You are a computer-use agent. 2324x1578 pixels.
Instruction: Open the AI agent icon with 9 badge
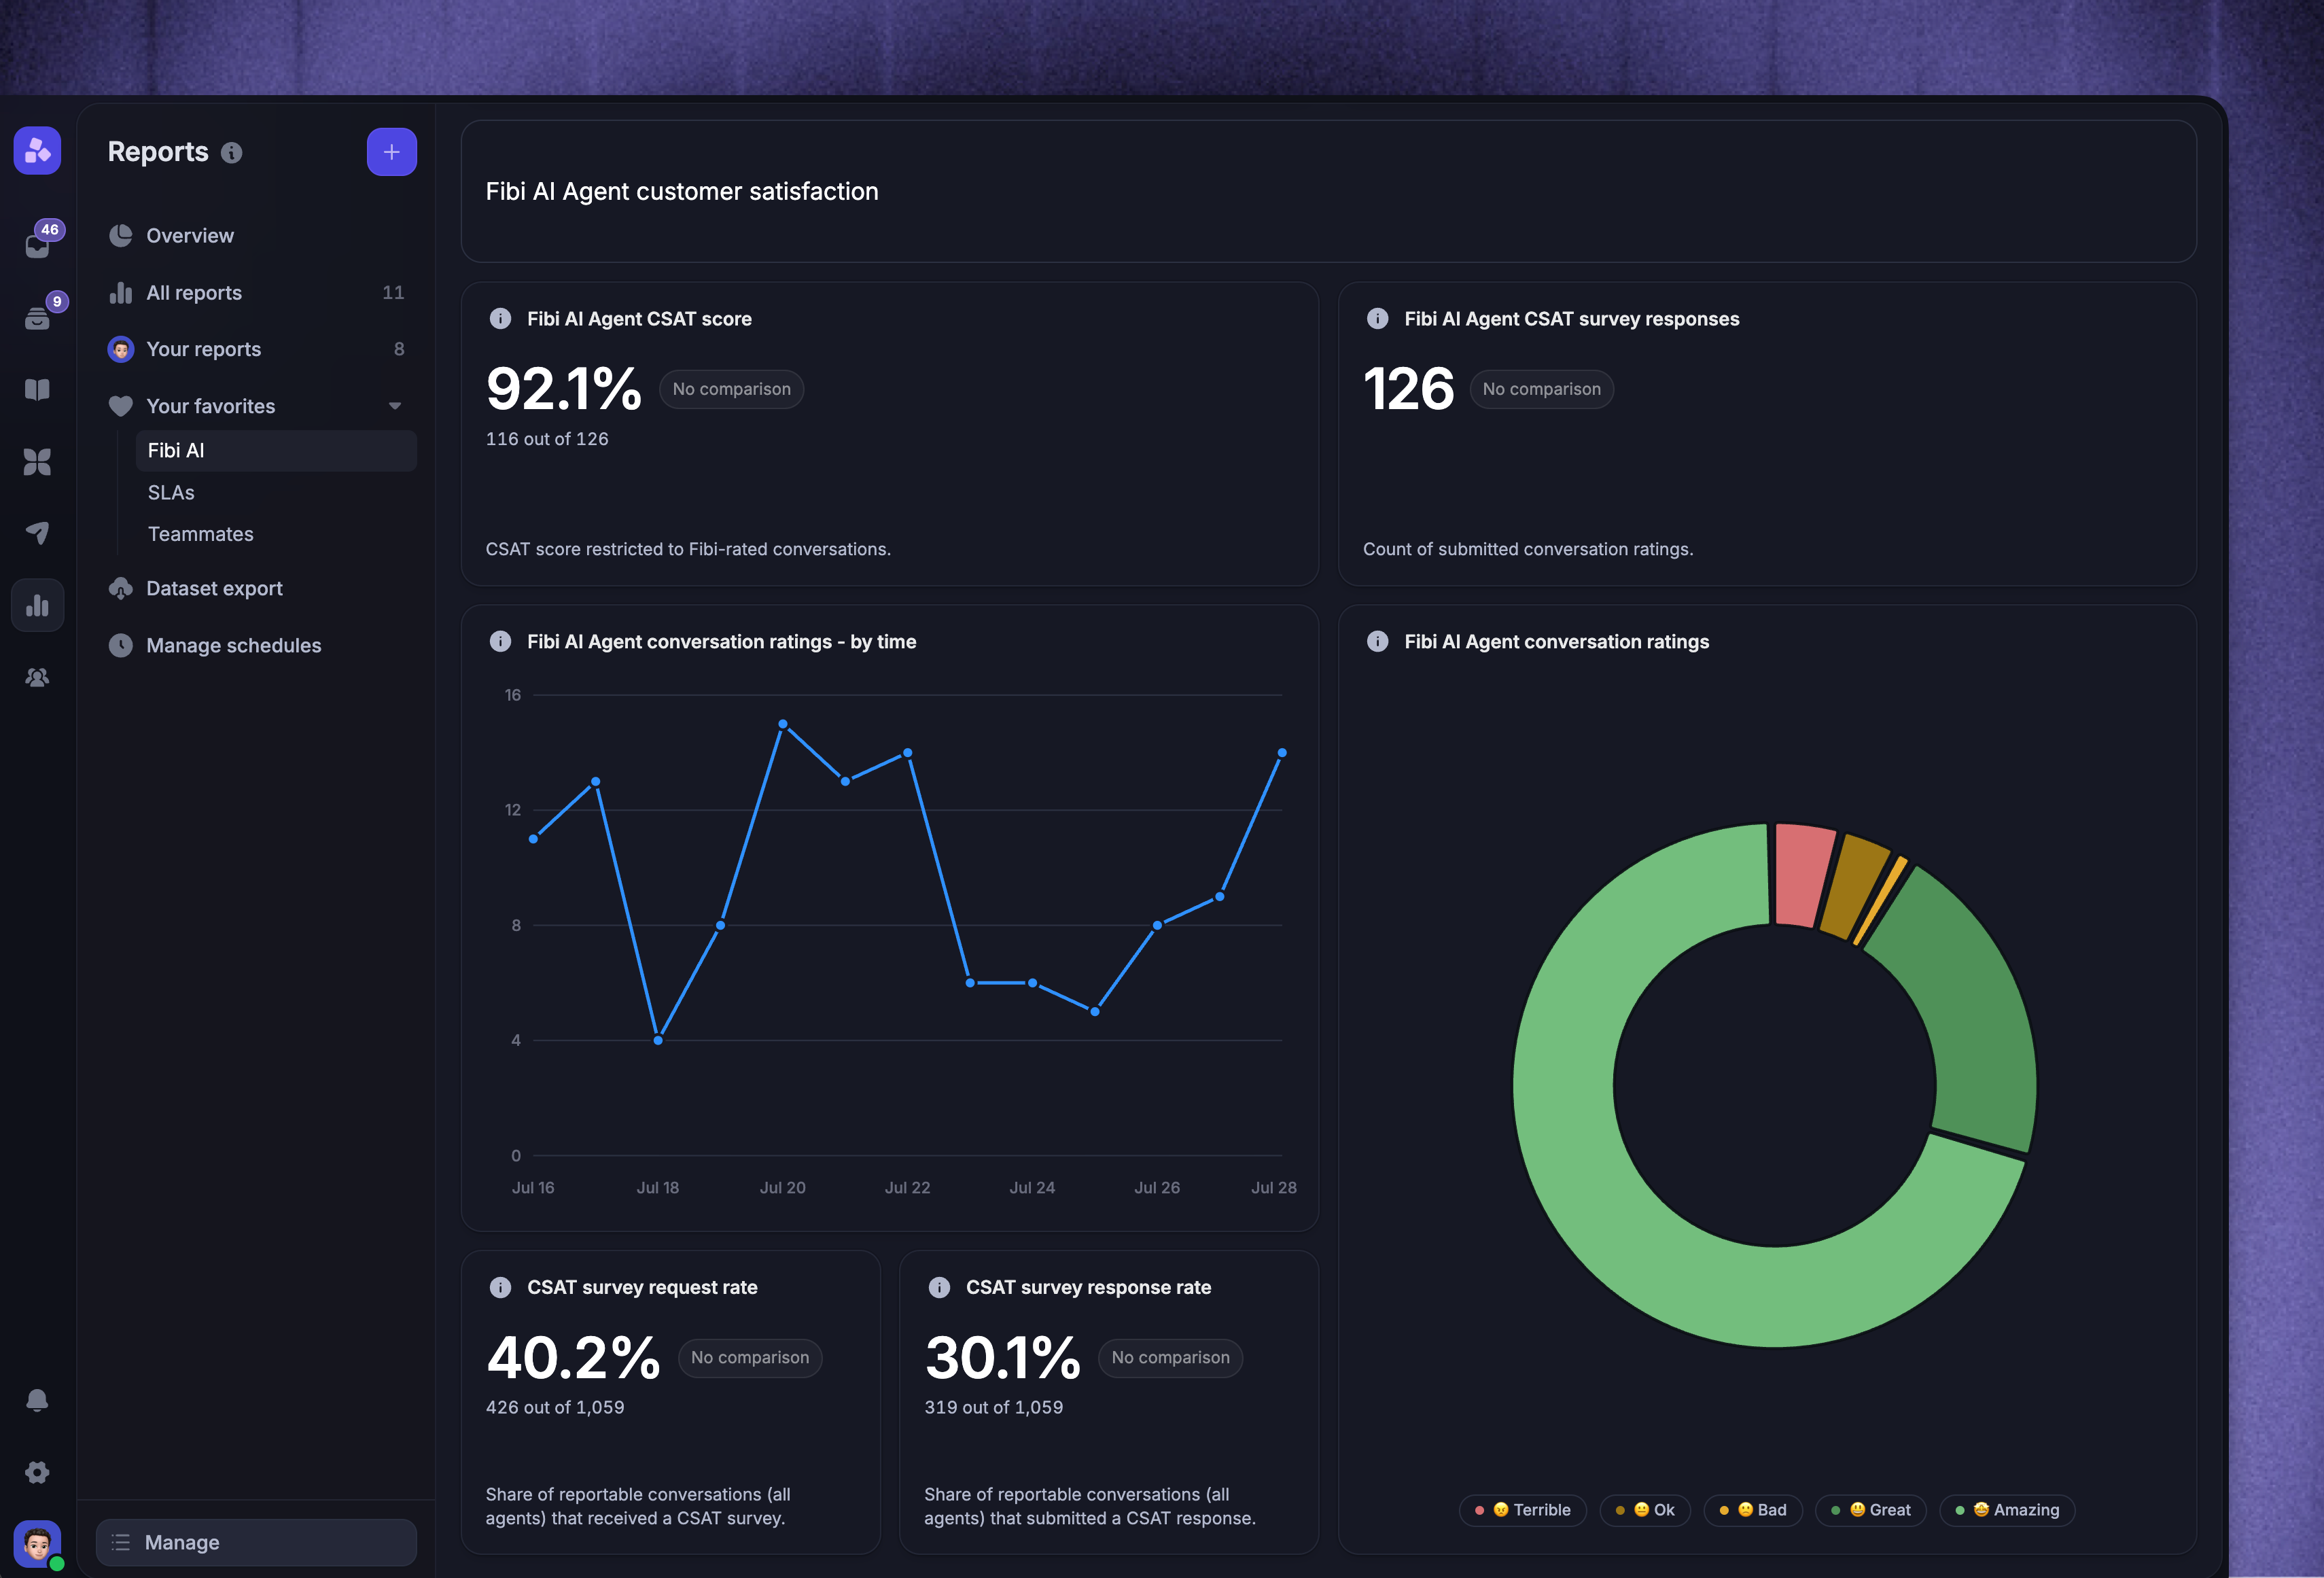[x=38, y=315]
